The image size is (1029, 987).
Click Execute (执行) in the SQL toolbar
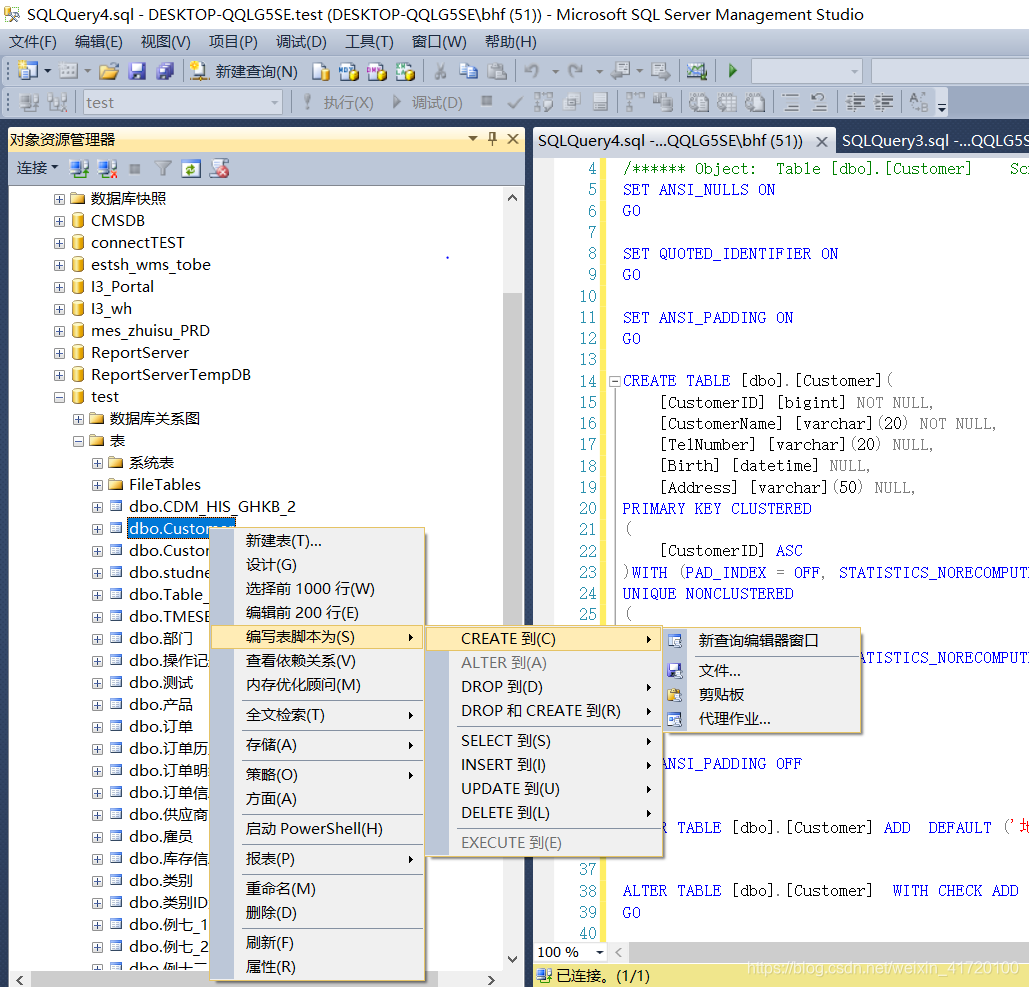[x=339, y=103]
